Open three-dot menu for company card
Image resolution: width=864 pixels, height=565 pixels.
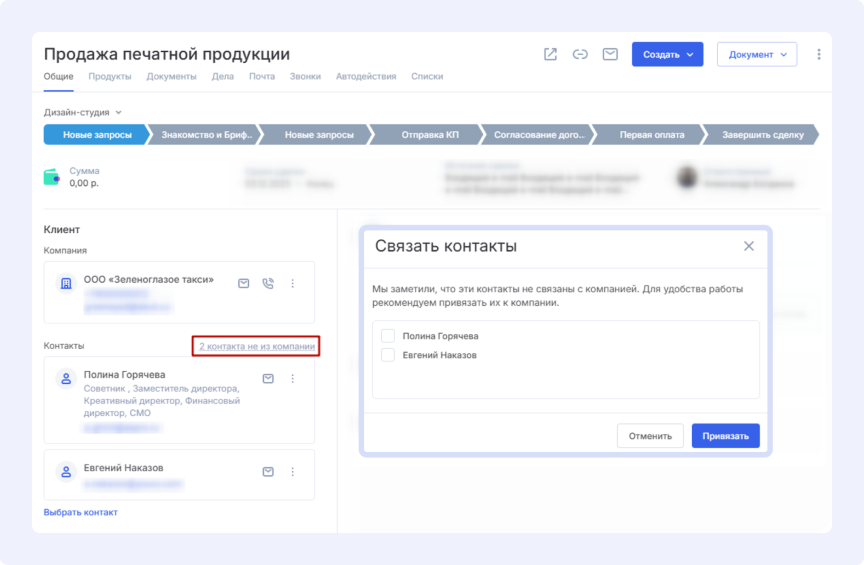click(x=293, y=284)
